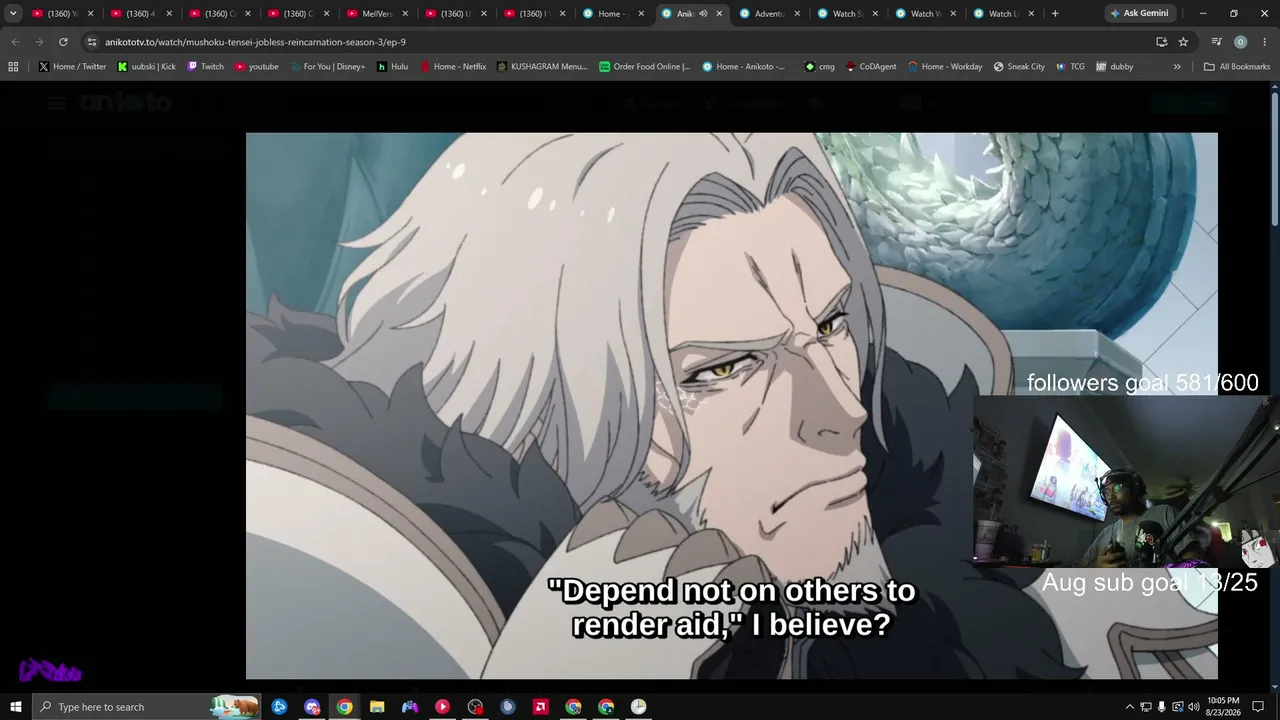Click the Ask Gemini button
1280x720 pixels.
pos(1139,14)
